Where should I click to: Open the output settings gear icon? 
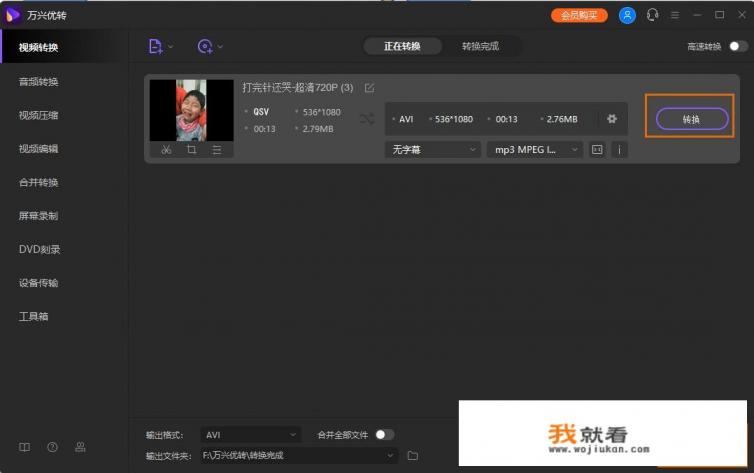[612, 119]
